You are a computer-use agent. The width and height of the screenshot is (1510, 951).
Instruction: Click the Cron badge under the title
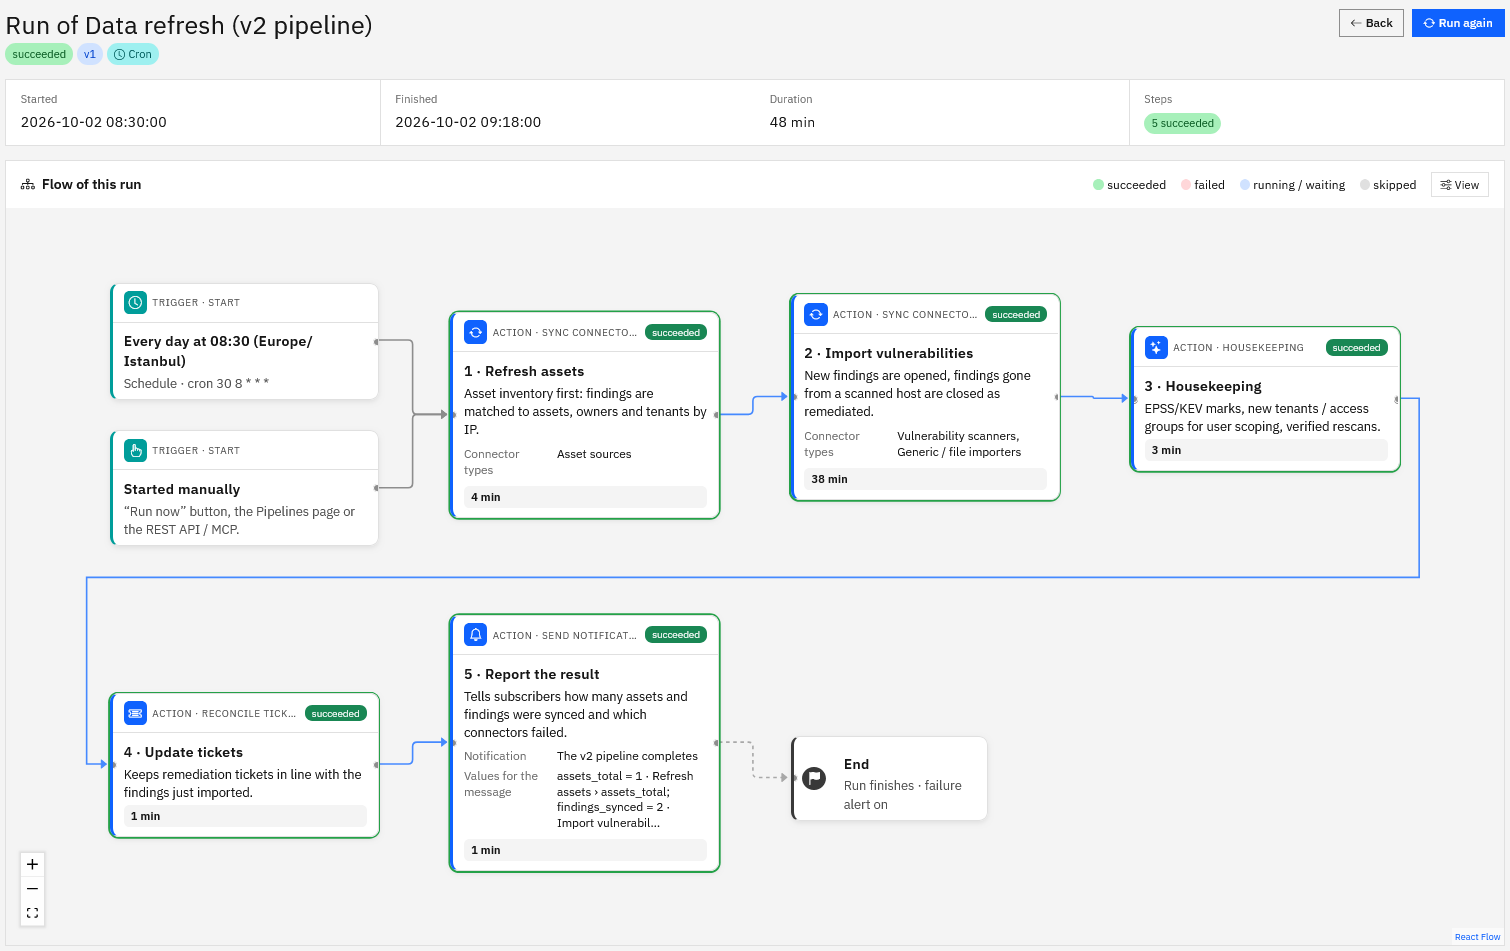click(133, 54)
